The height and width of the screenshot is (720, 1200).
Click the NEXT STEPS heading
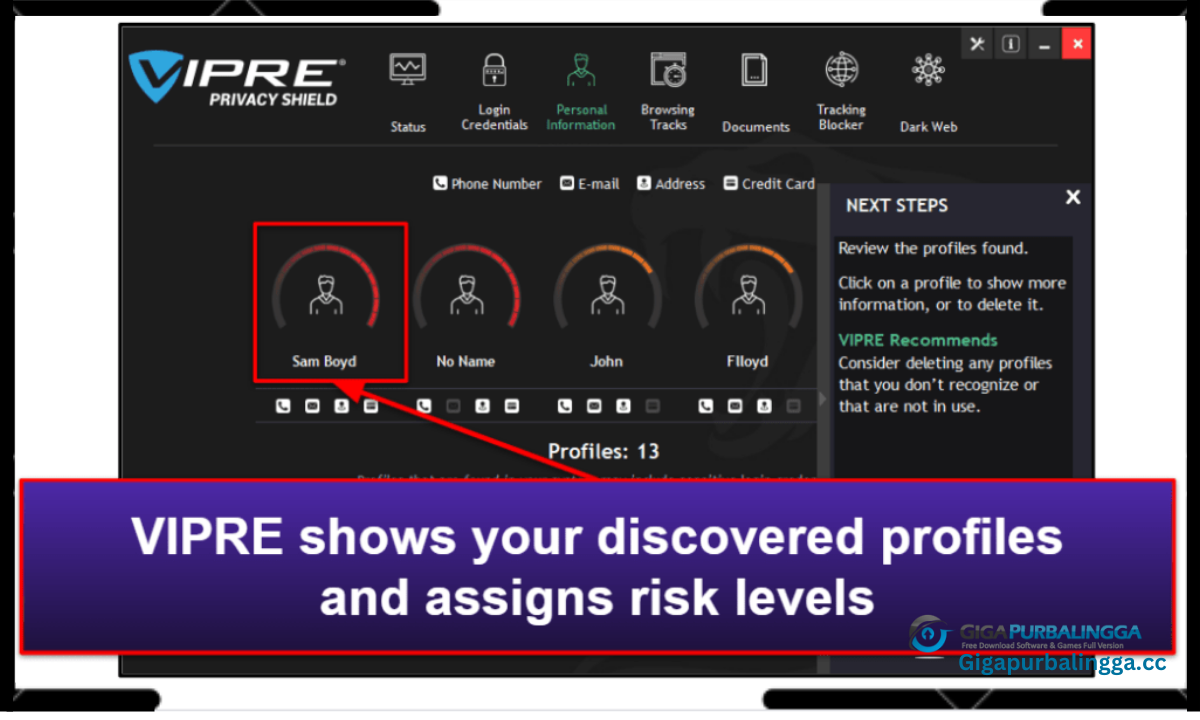click(897, 205)
